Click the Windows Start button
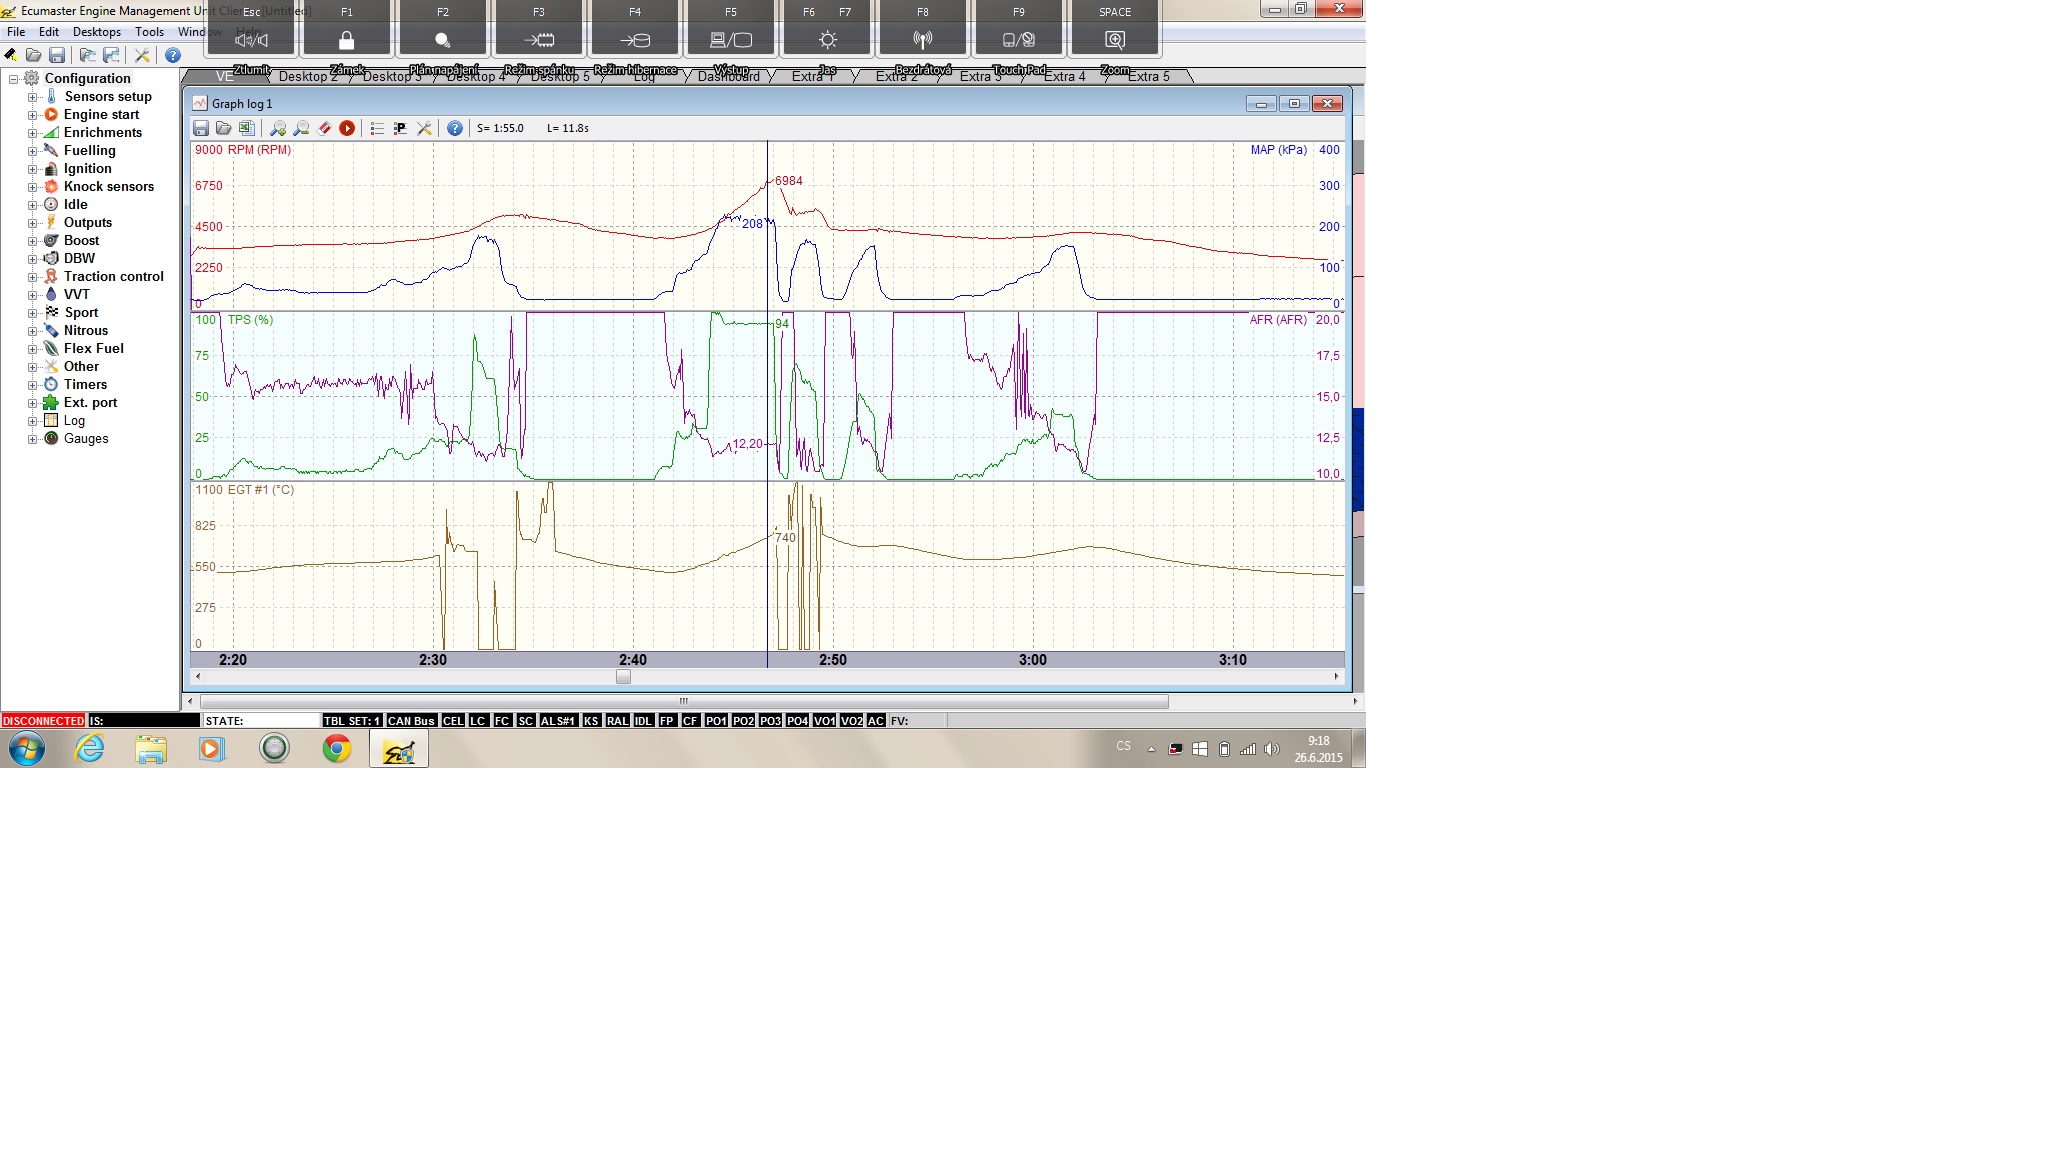 [27, 749]
